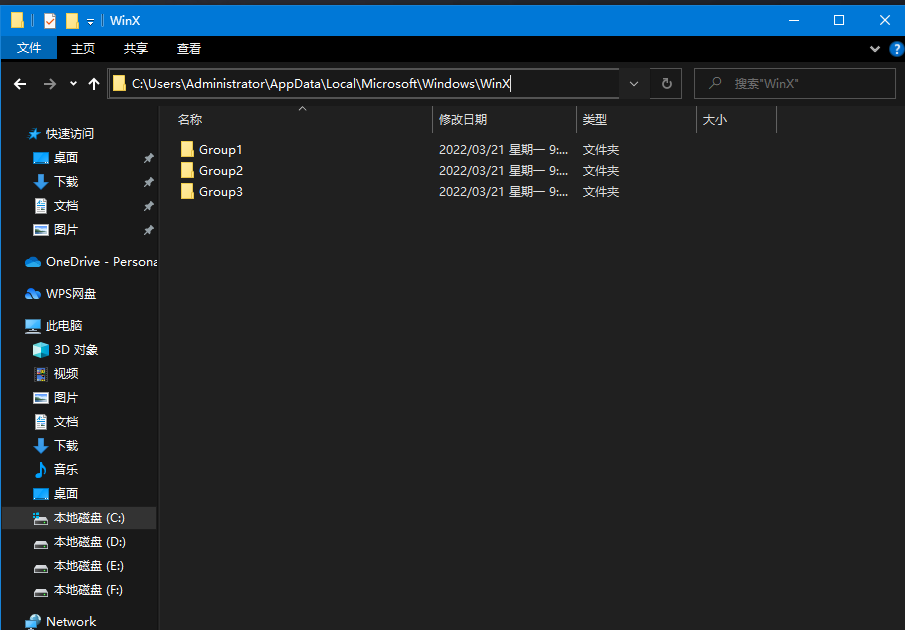Viewport: 905px width, 630px height.
Task: Select the OneDrive - Personal cloud icon
Action: [x=31, y=261]
